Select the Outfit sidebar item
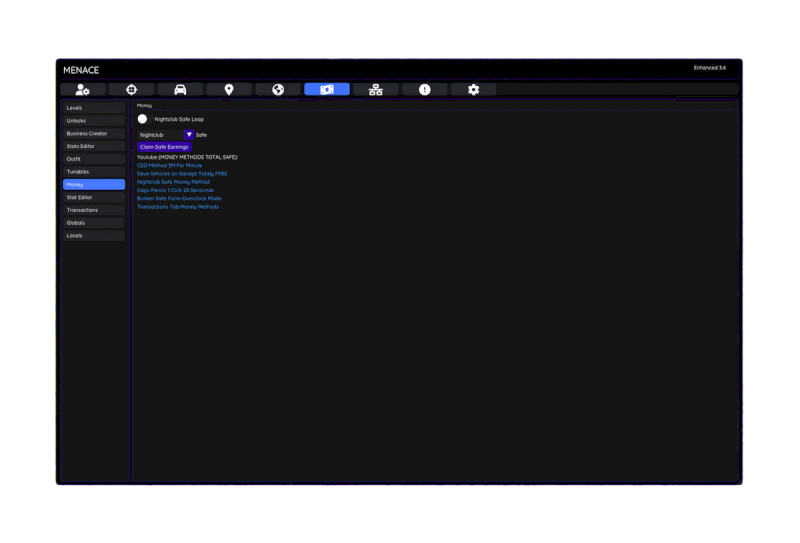800x543 pixels. pos(94,159)
